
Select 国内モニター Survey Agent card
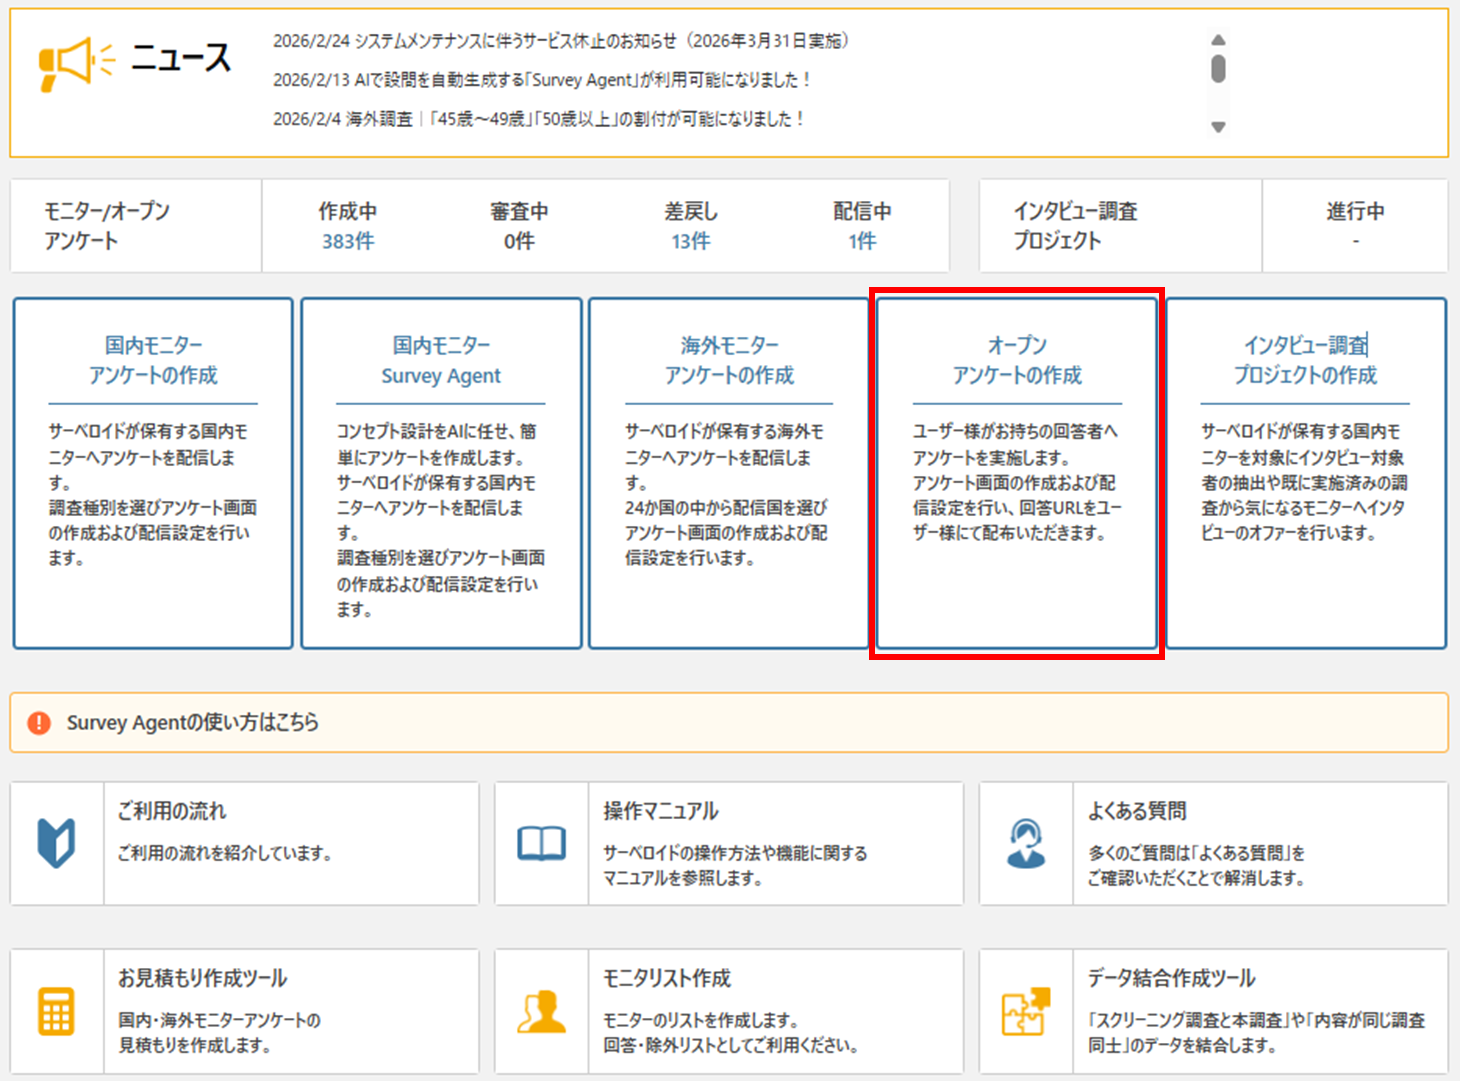441,473
